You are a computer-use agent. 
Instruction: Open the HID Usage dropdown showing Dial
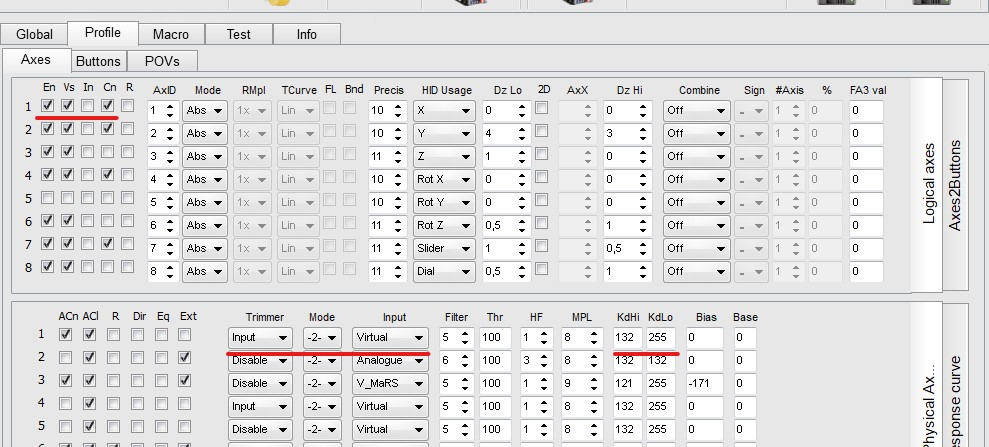[x=444, y=272]
